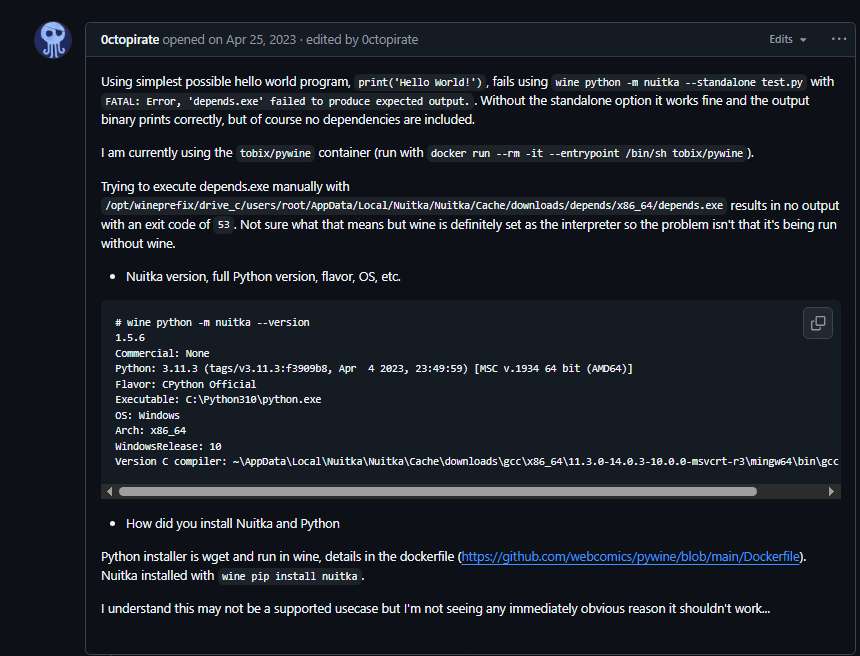Open the three-dot comment options menu
860x656 pixels.
point(839,39)
